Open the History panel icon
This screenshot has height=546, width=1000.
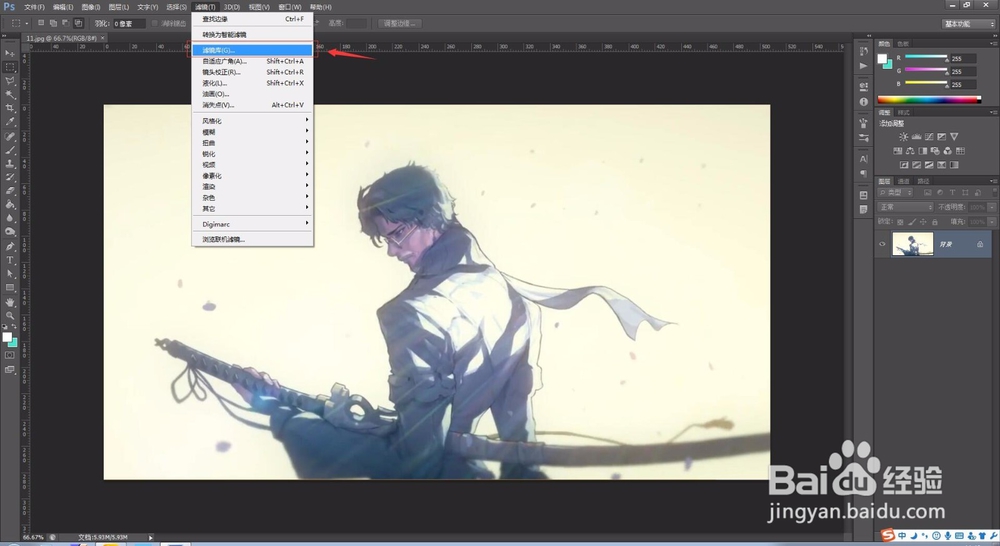click(x=864, y=52)
